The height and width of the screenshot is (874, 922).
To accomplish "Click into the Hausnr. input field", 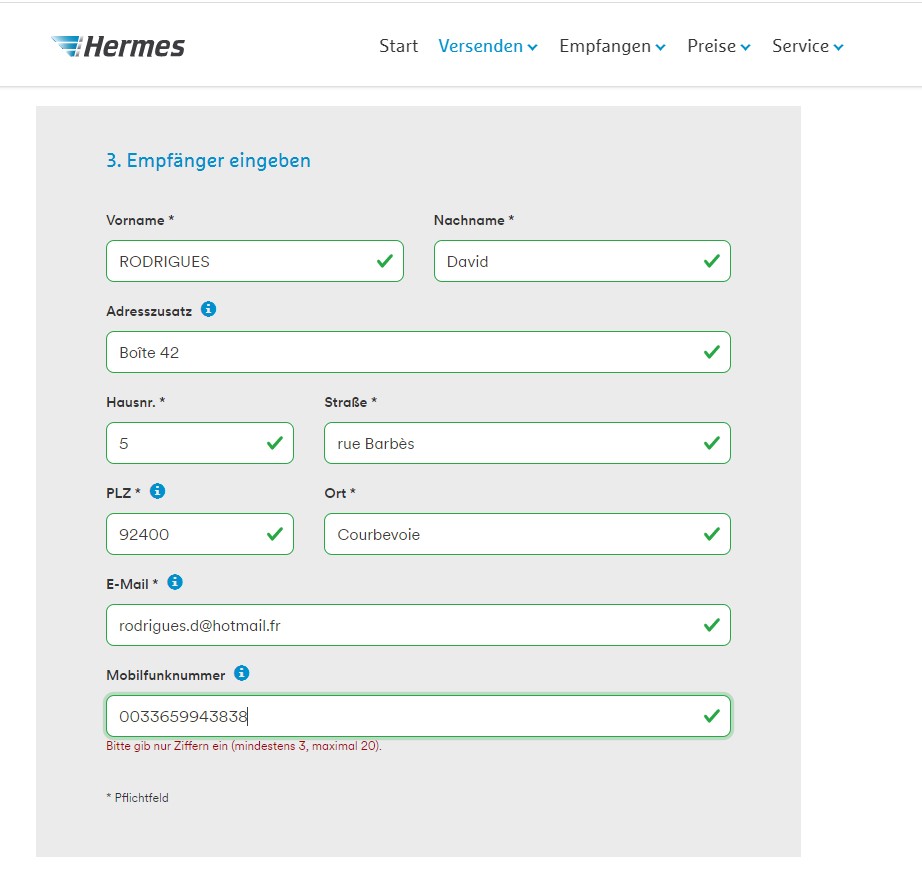I will (x=200, y=443).
